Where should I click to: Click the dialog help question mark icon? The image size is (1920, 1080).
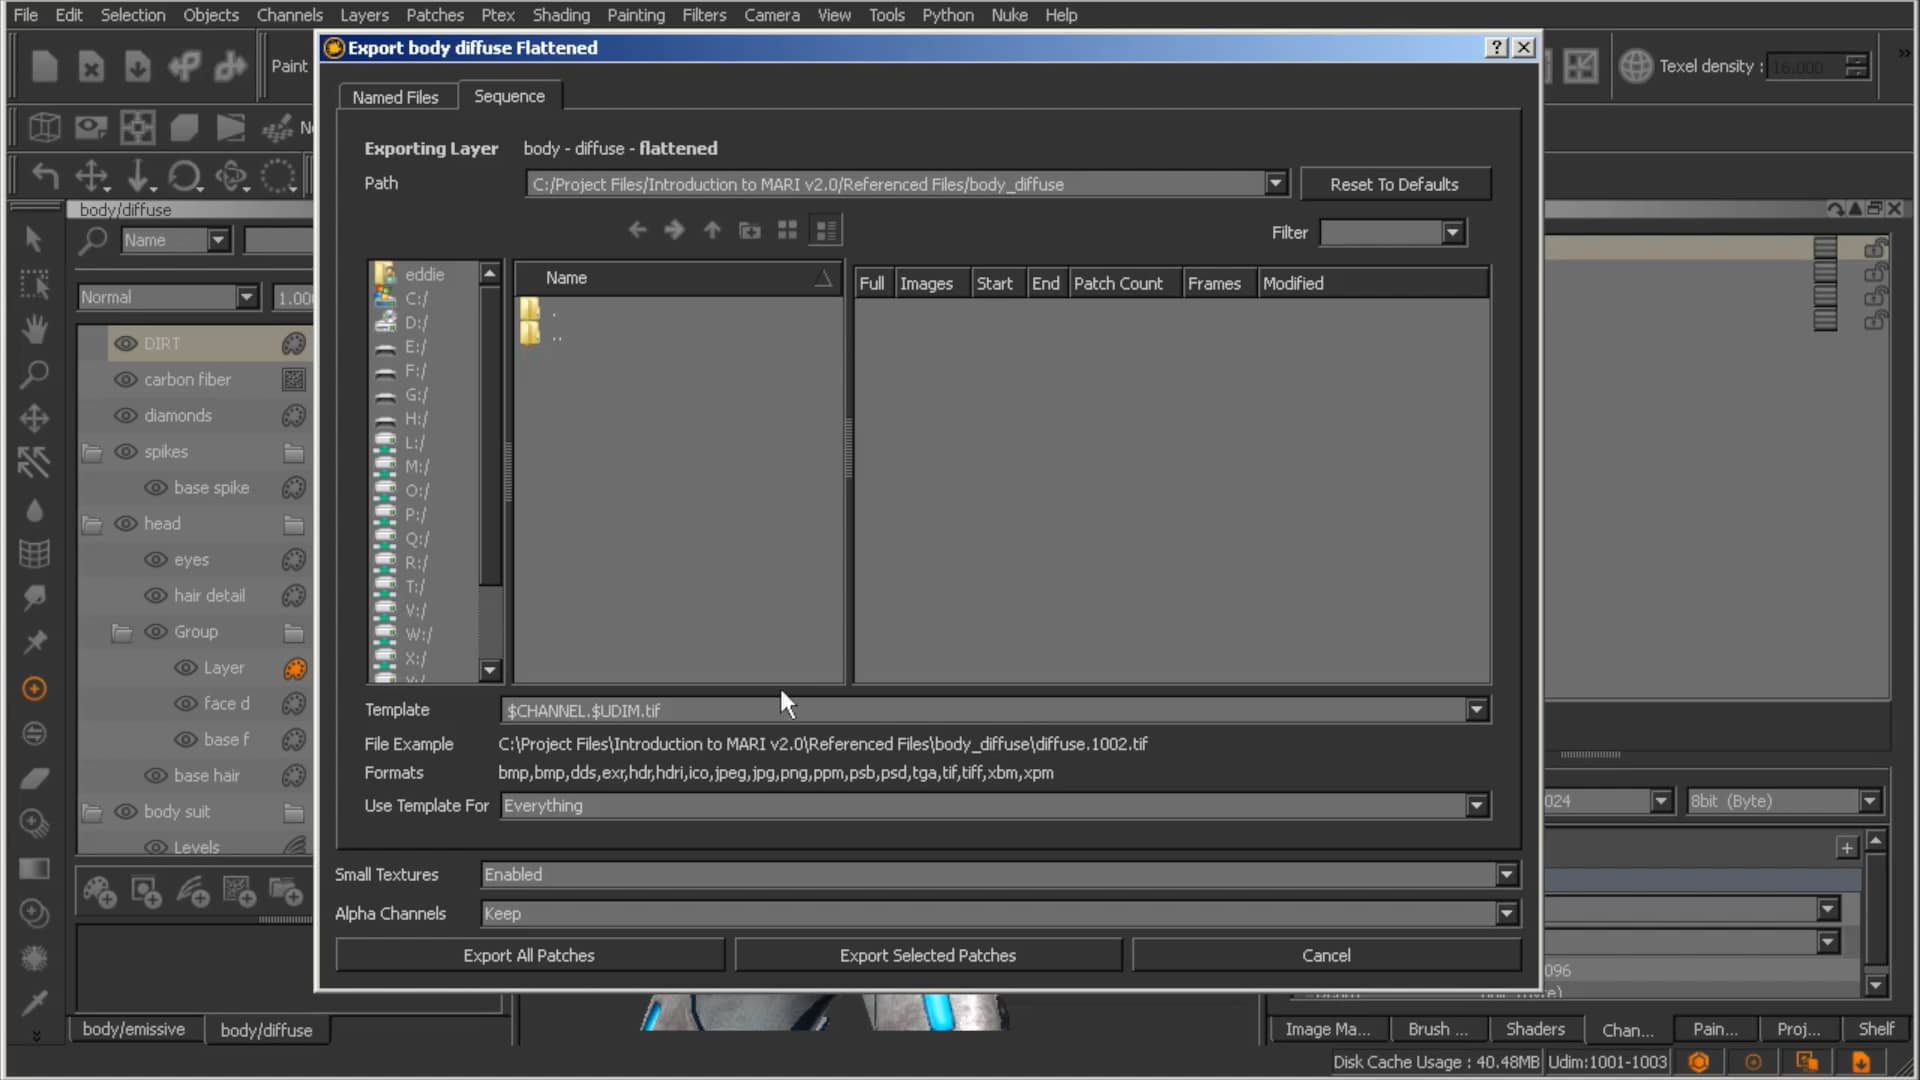[1496, 48]
